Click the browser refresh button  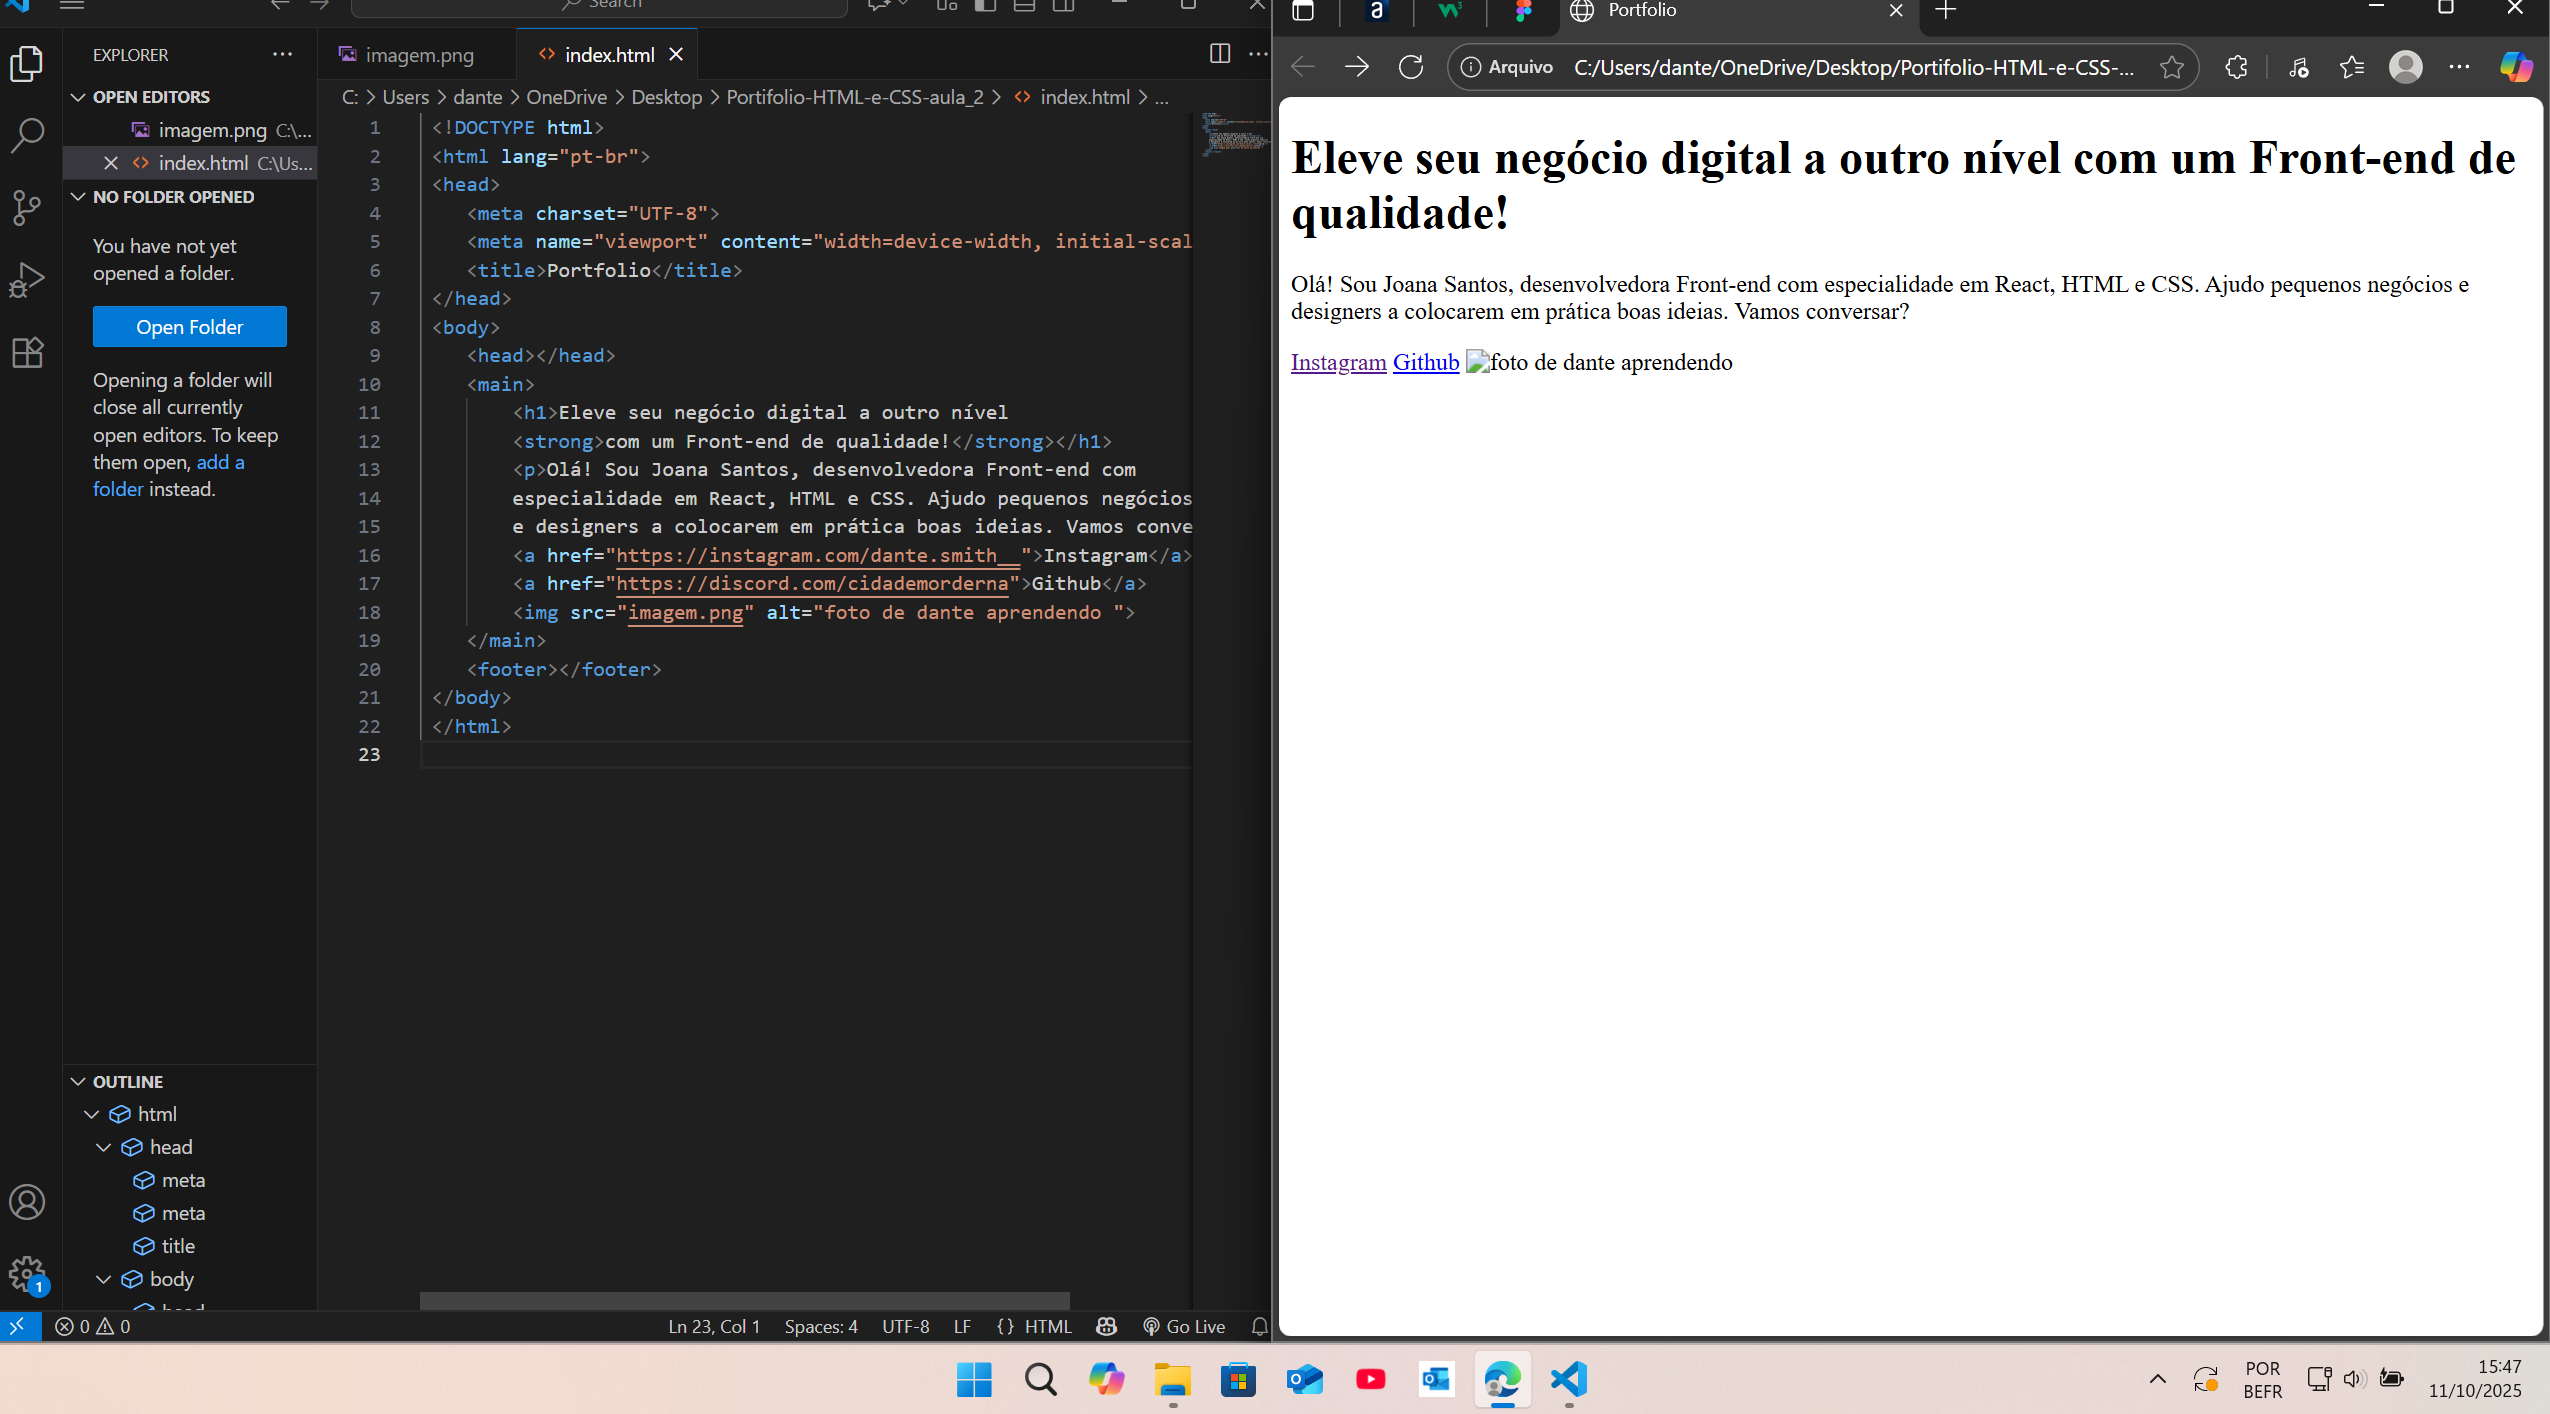[x=1410, y=67]
